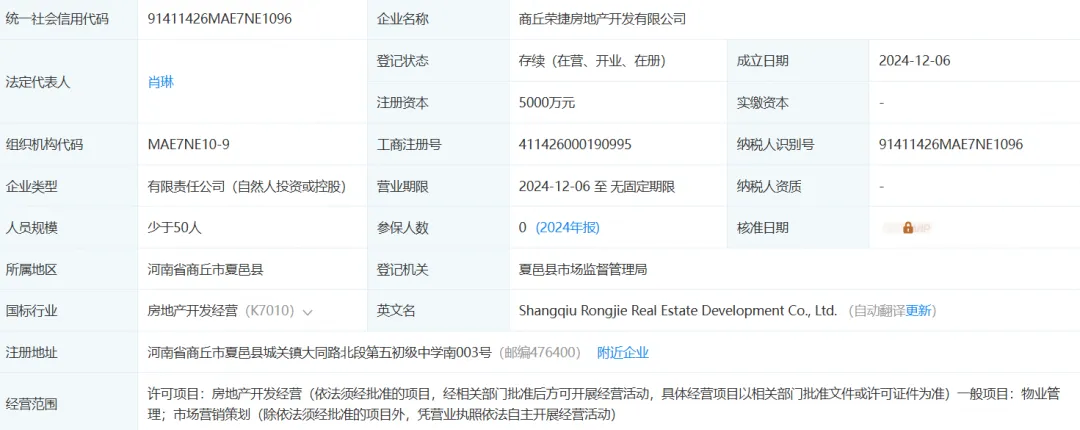Open the 2024年报 annual report link
This screenshot has width=1080, height=430.
pos(568,227)
